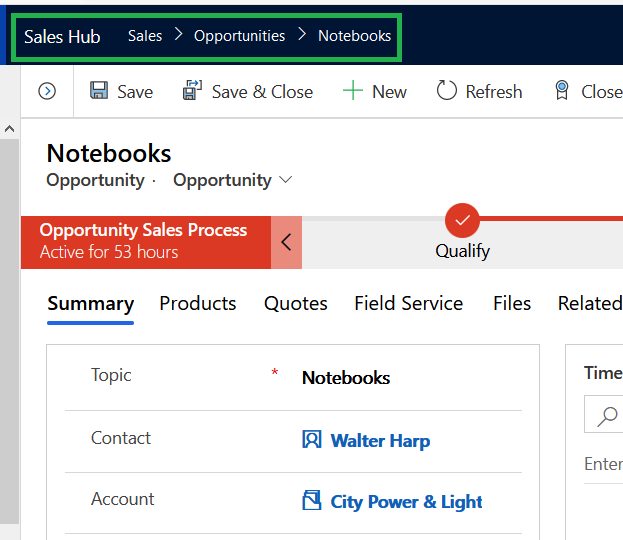Open the Qualify stage label
The image size is (623, 540).
point(462,251)
